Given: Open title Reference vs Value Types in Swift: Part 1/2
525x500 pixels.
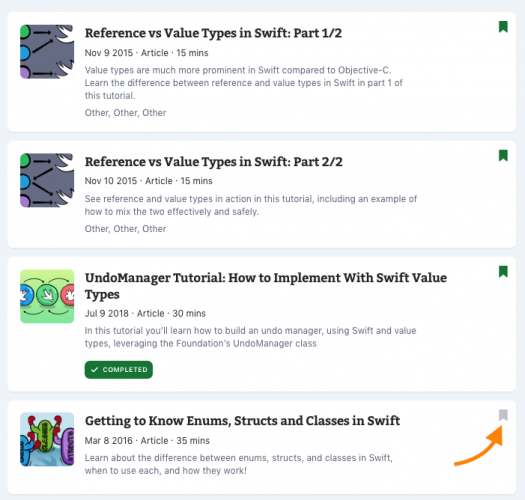Looking at the screenshot, I should pyautogui.click(x=213, y=33).
